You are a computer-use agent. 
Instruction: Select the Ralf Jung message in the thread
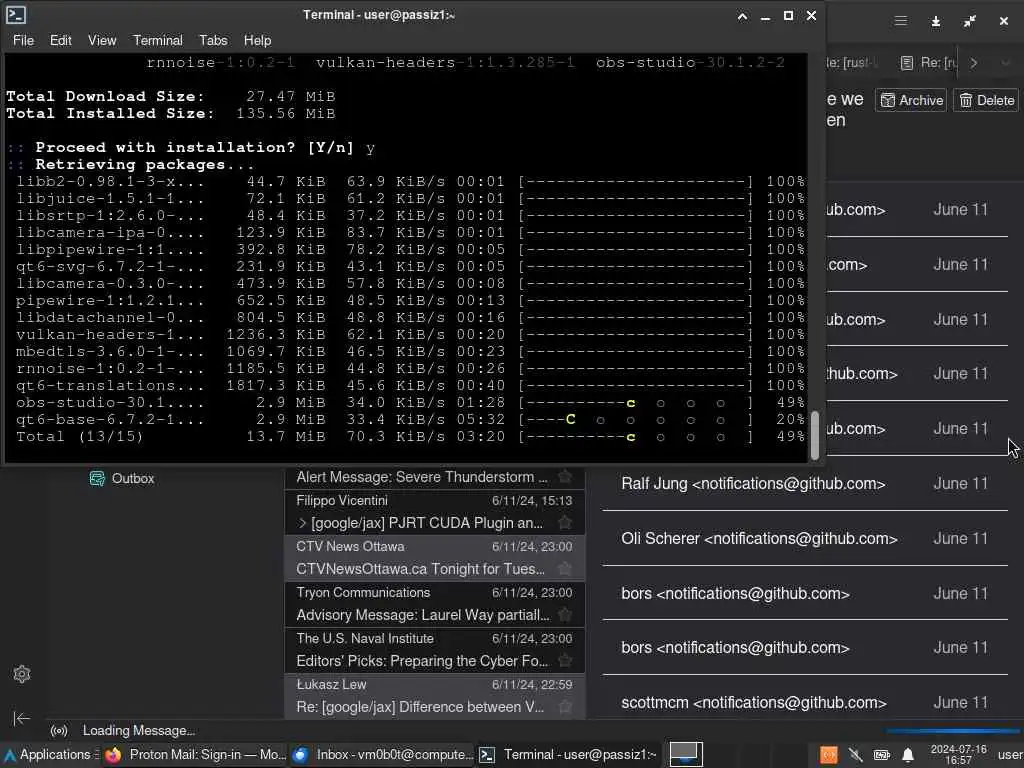[805, 484]
